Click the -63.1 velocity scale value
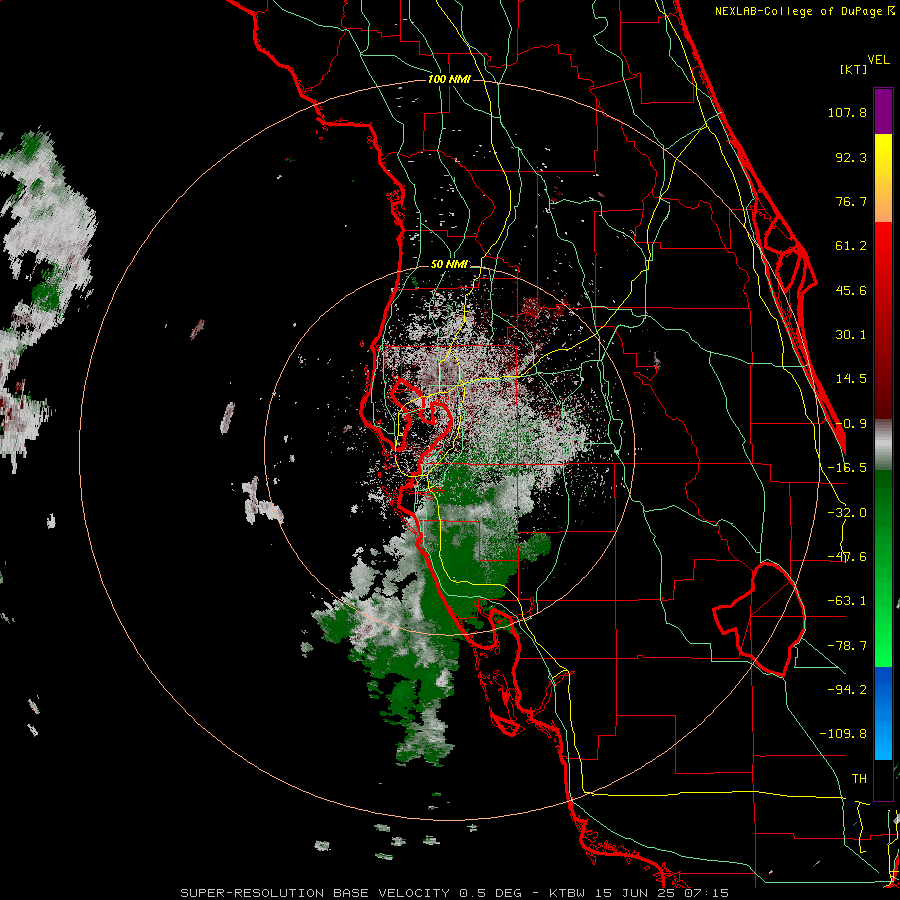 coord(847,601)
